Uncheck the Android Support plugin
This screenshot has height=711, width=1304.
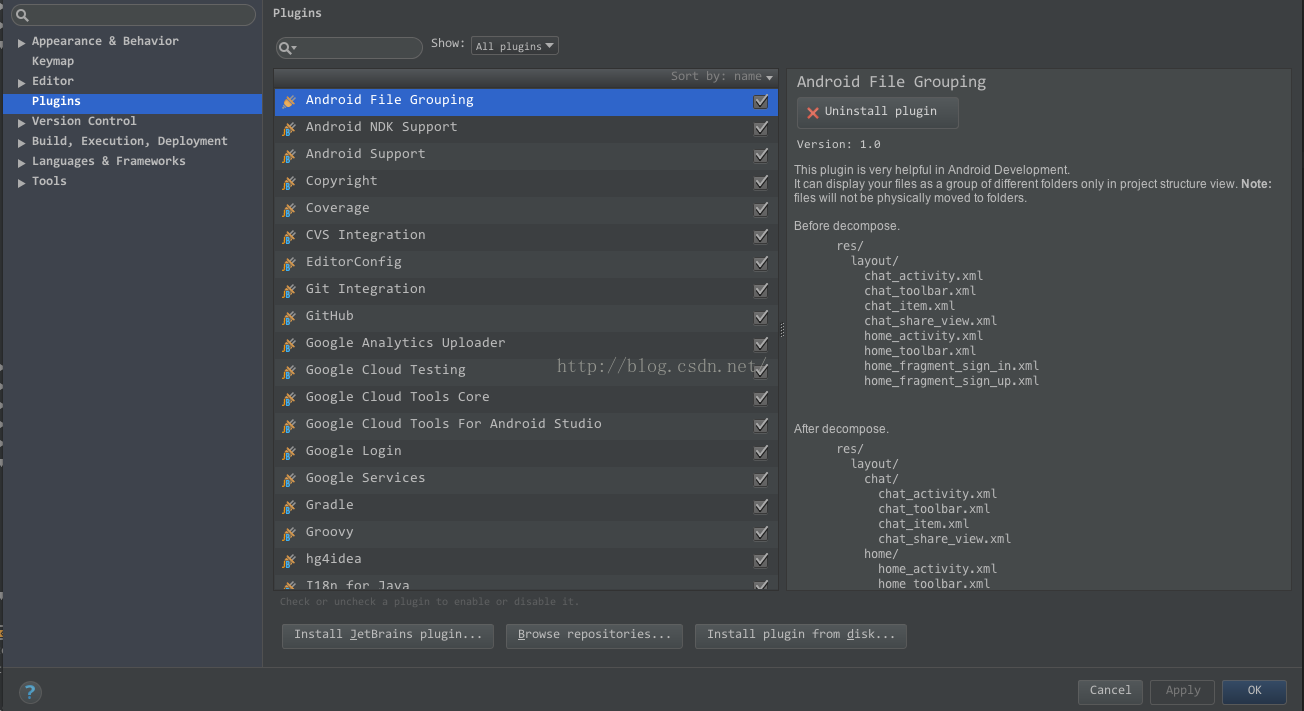pyautogui.click(x=761, y=155)
